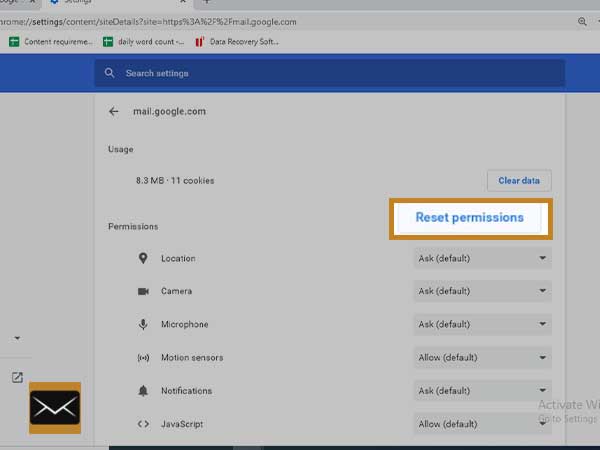Click the address bar URL
Image resolution: width=600 pixels, height=450 pixels.
pos(148,22)
